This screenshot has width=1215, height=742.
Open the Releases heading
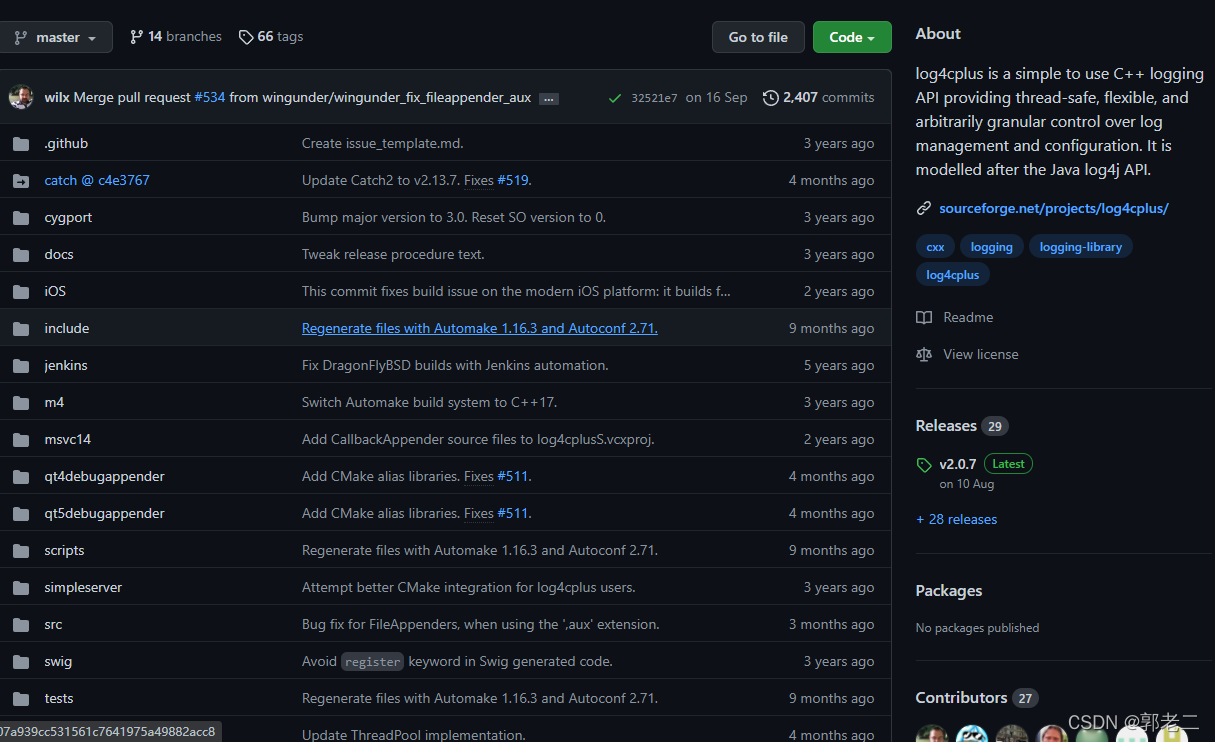coord(946,426)
